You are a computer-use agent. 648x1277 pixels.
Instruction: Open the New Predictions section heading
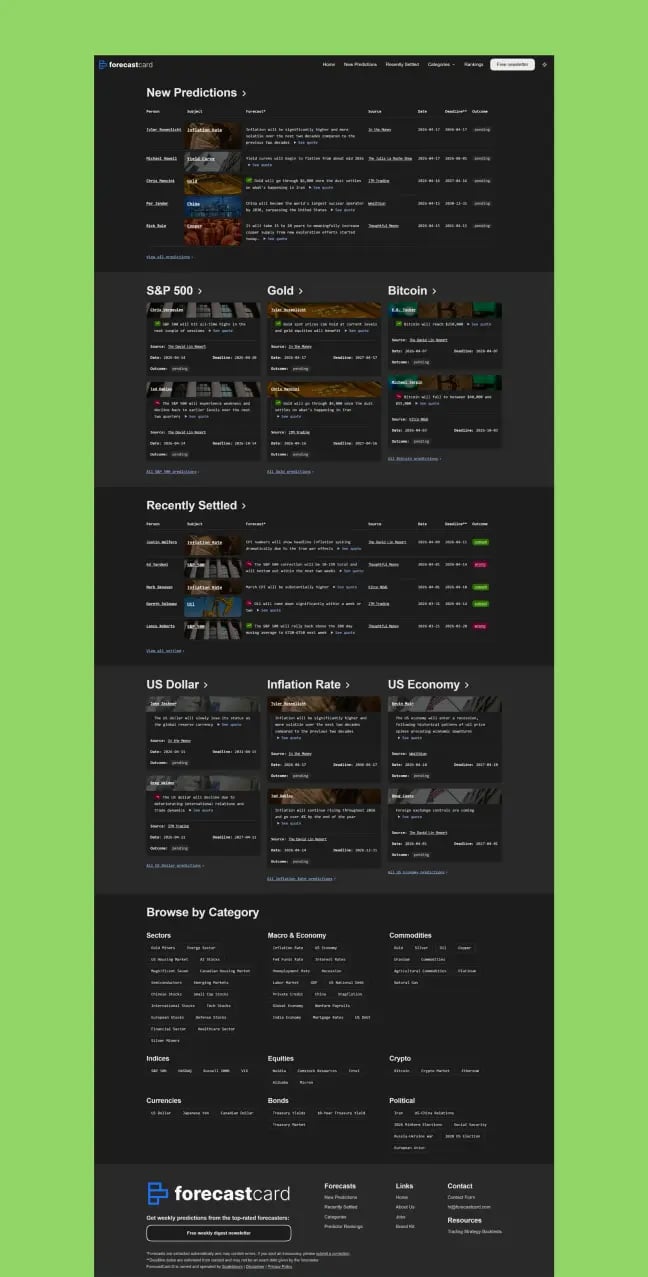[x=196, y=92]
